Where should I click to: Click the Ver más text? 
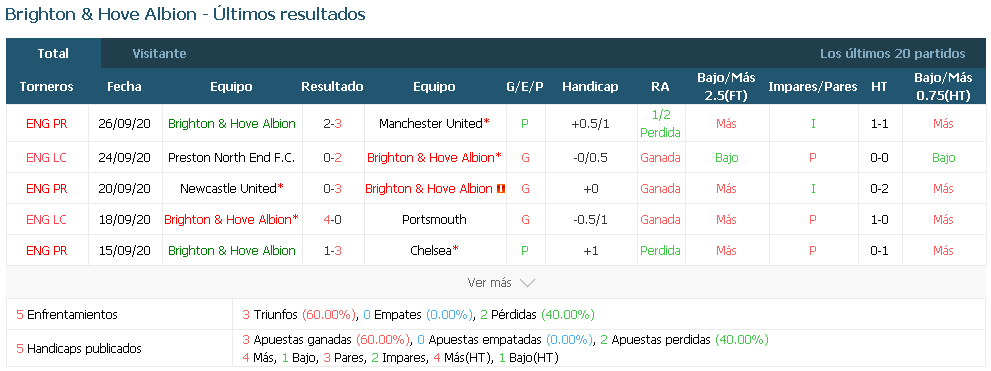pyautogui.click(x=489, y=283)
